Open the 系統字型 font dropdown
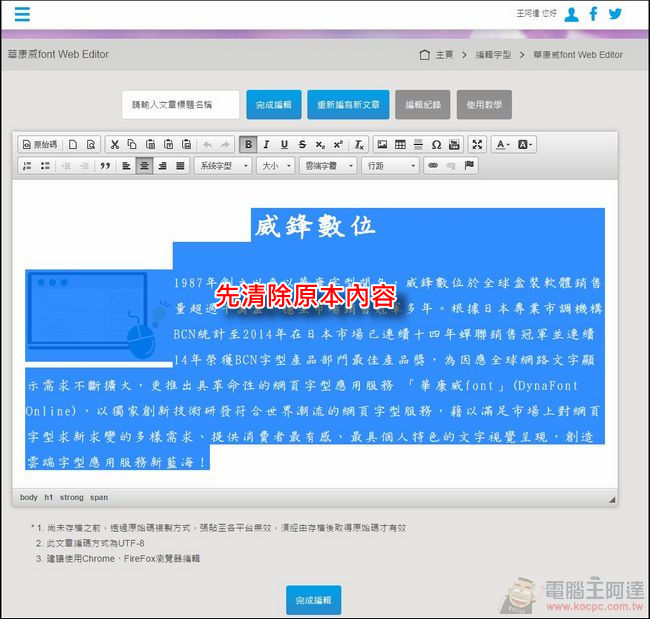 pos(223,166)
